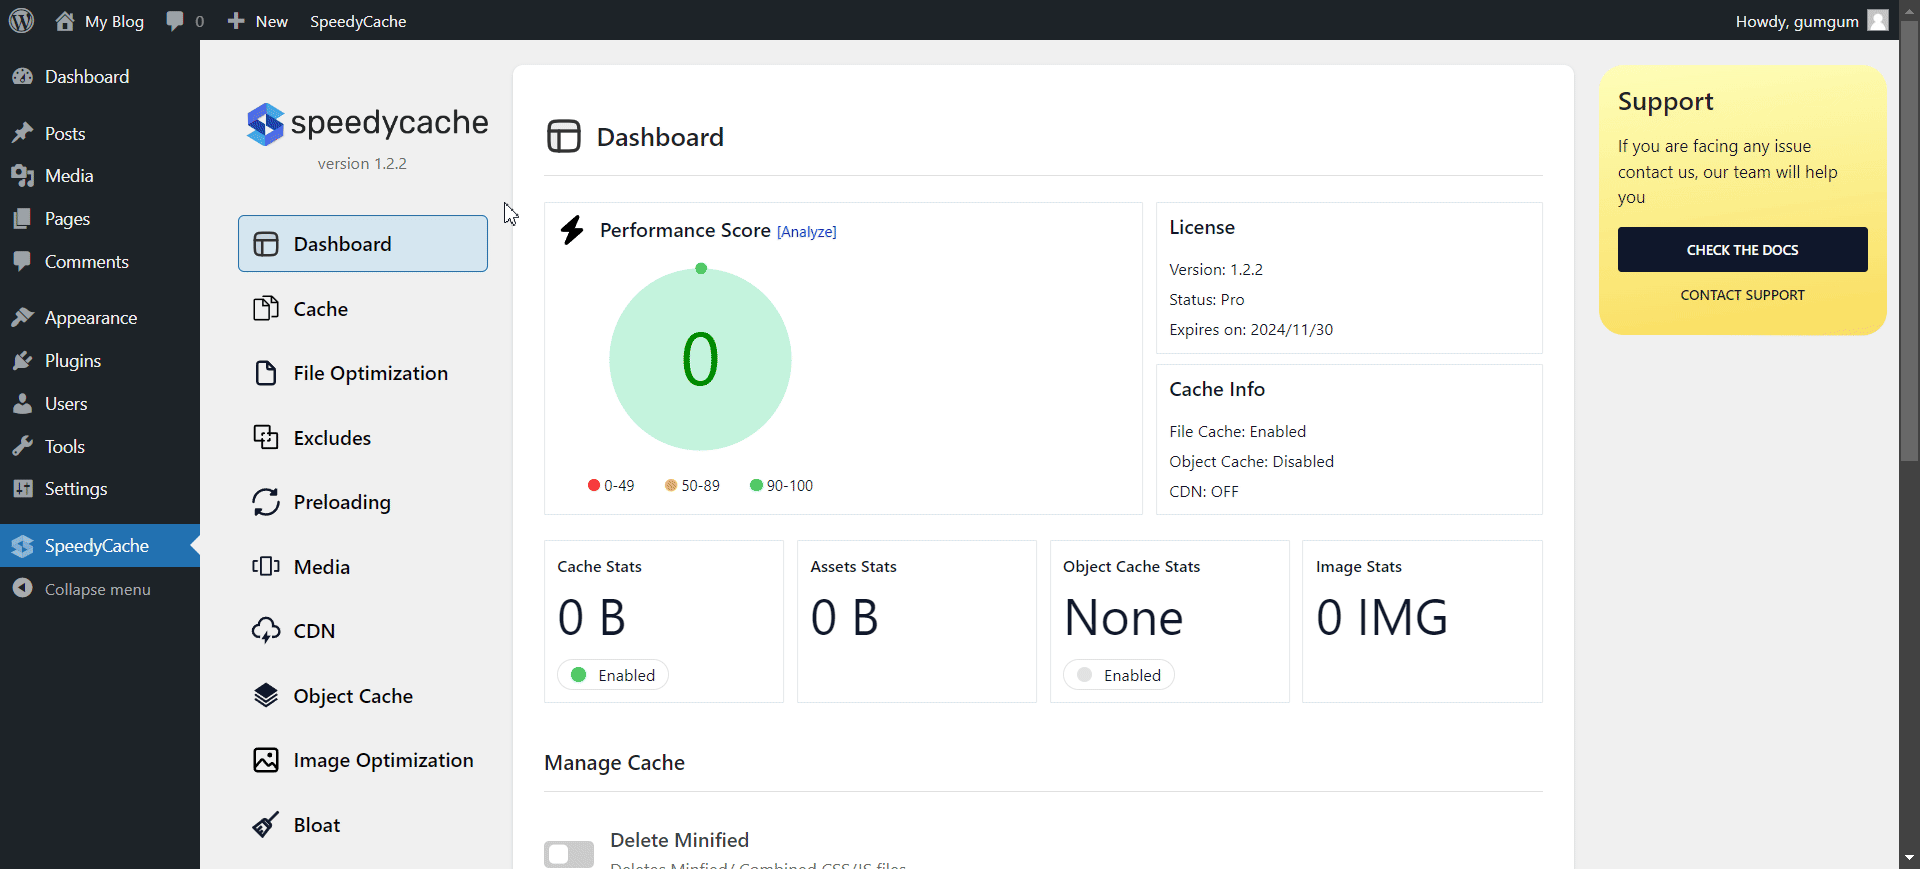Click the Users icon in sidebar
The height and width of the screenshot is (869, 1920).
click(22, 404)
